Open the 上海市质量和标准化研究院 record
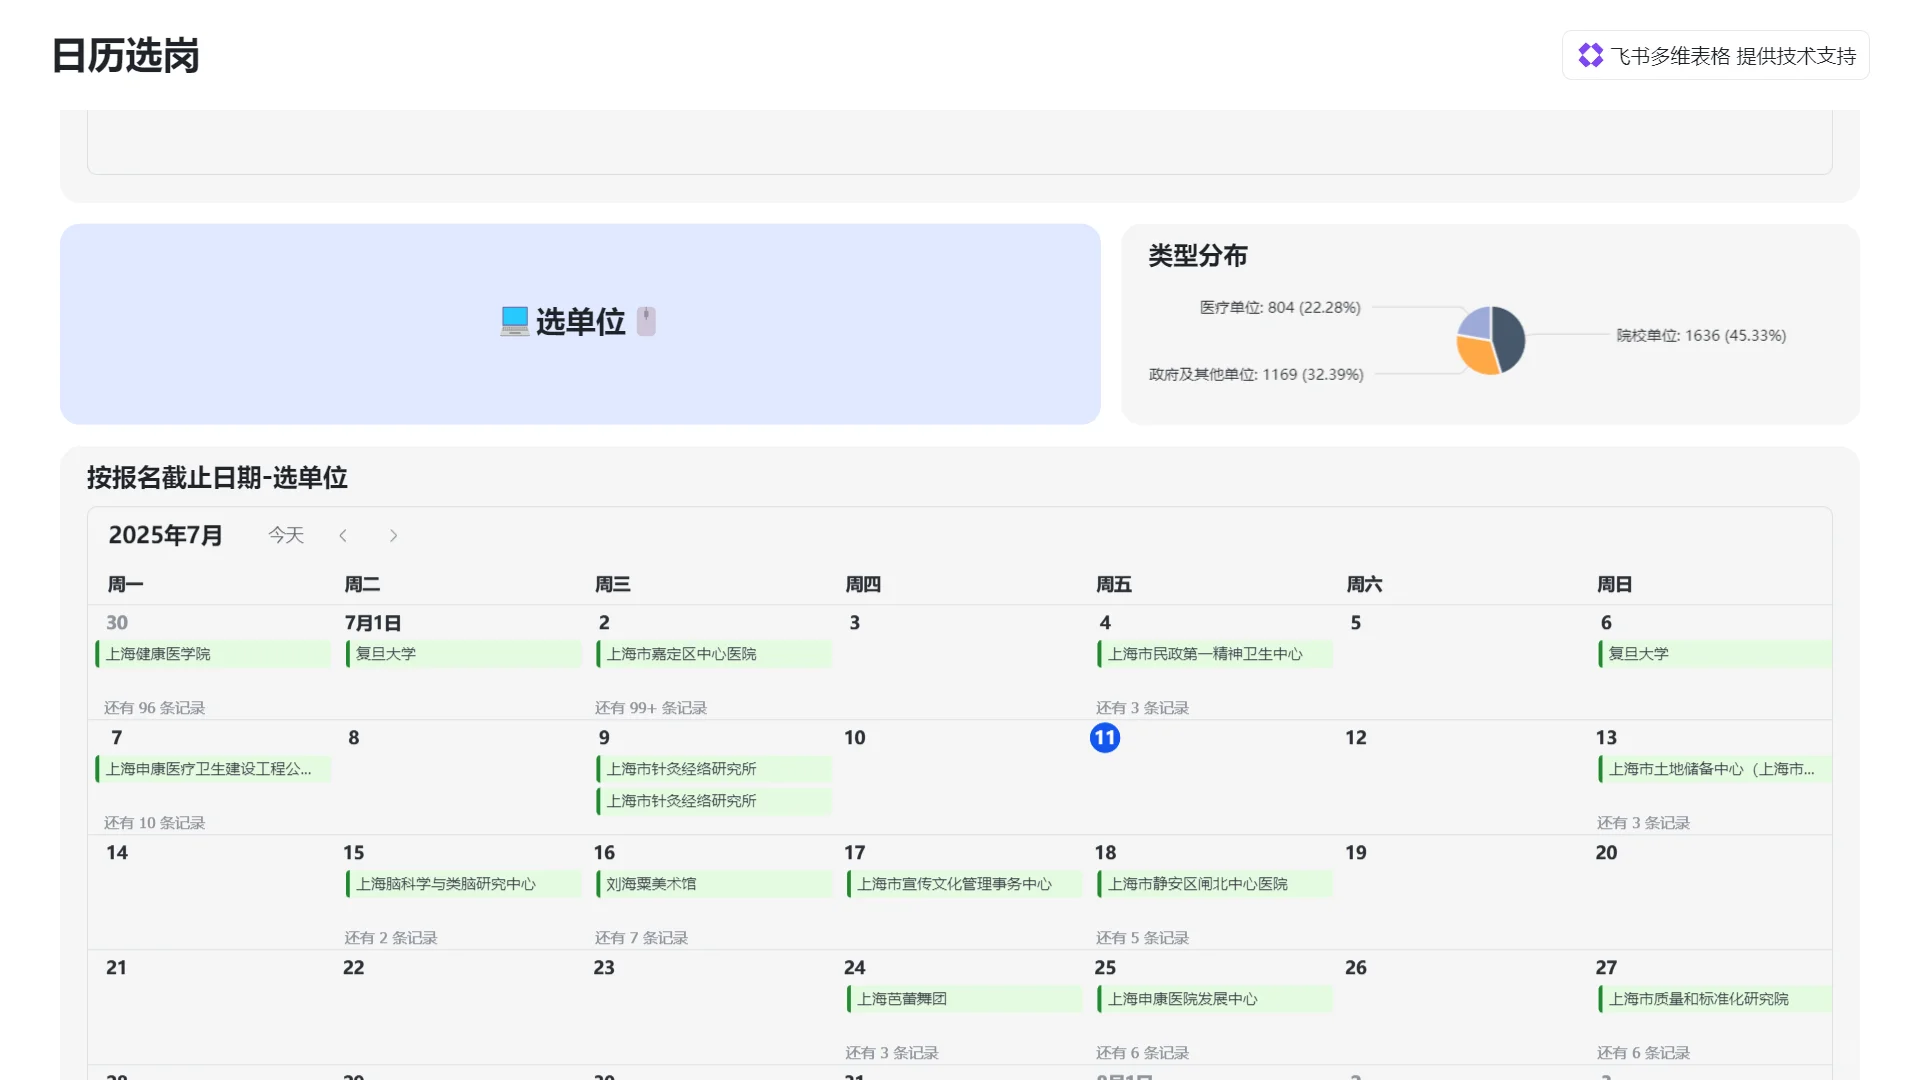This screenshot has width=1920, height=1080. (1715, 999)
